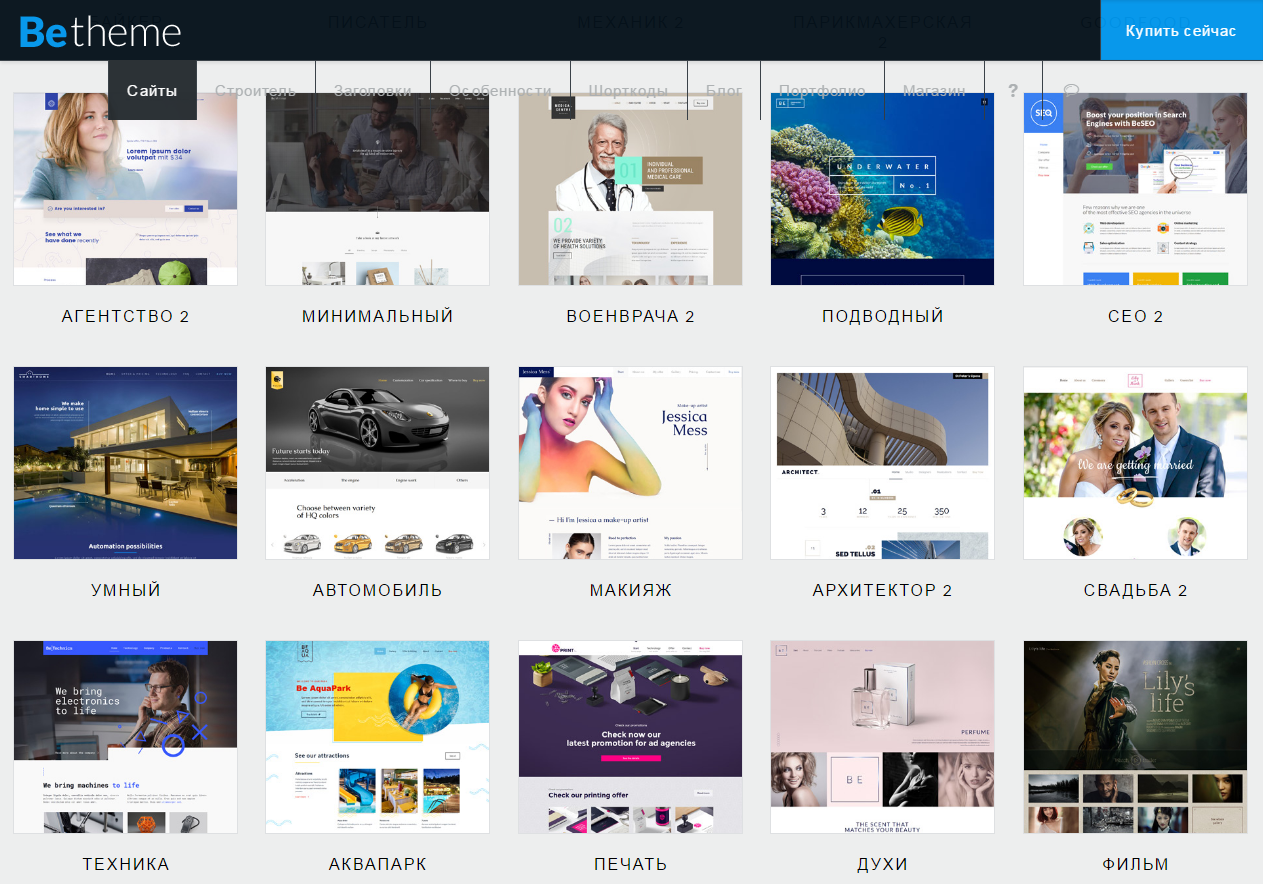Open the ПЕЧАТЬ caption link
Screen dimensions: 1263x884
(x=630, y=864)
